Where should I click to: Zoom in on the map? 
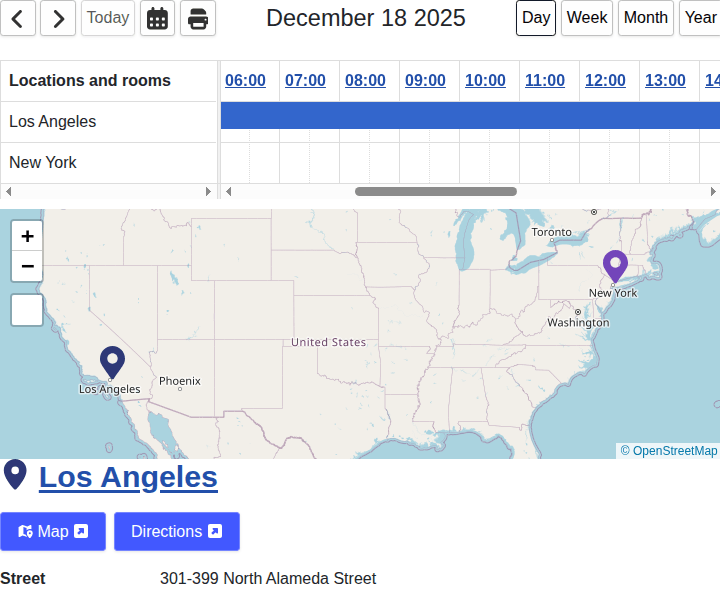tap(27, 236)
